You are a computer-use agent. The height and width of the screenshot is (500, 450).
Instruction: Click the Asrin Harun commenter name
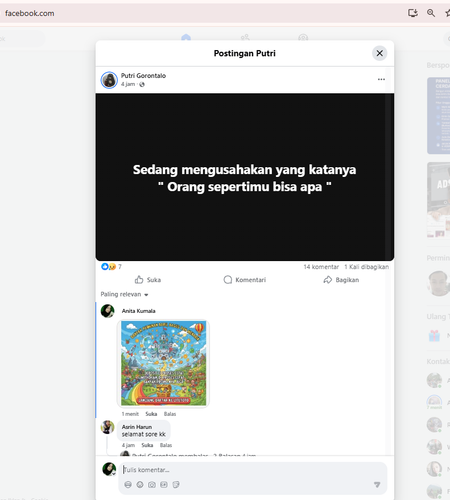pos(137,427)
